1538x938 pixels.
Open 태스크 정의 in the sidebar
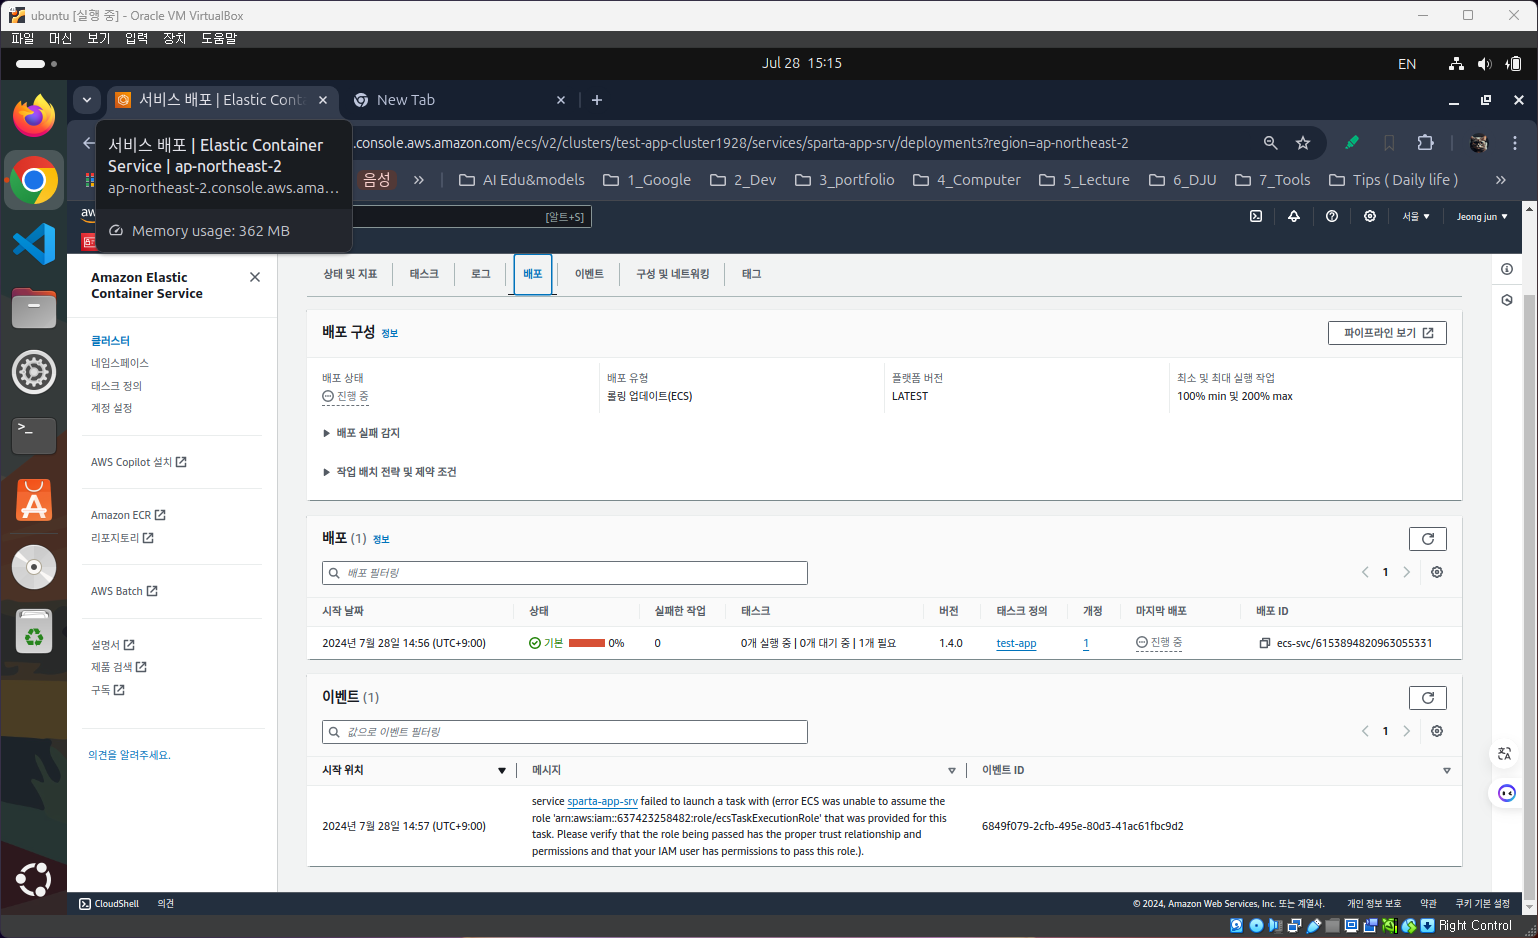[116, 386]
